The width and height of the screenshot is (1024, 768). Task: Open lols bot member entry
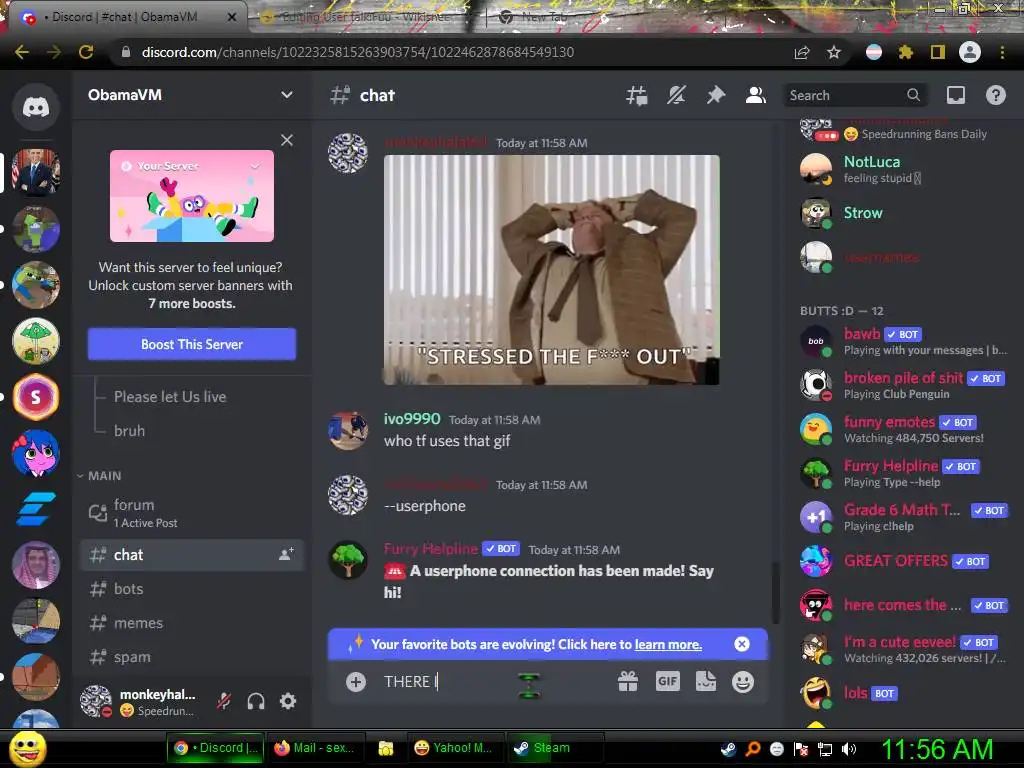[904, 693]
